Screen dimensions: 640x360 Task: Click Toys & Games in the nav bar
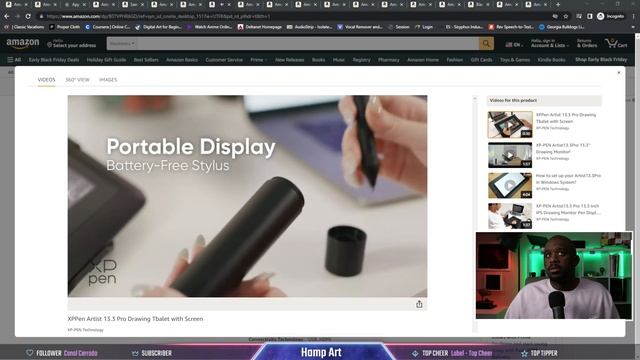pos(515,60)
